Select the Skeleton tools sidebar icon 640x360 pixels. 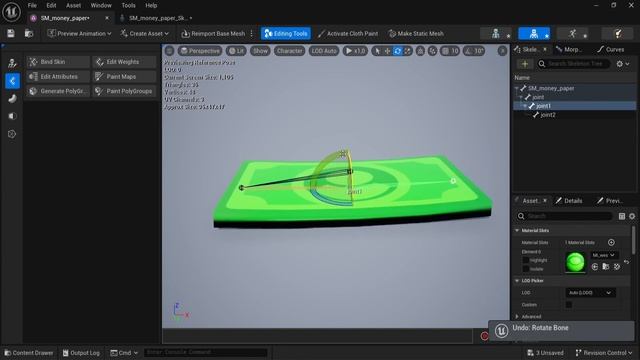pyautogui.click(x=12, y=63)
